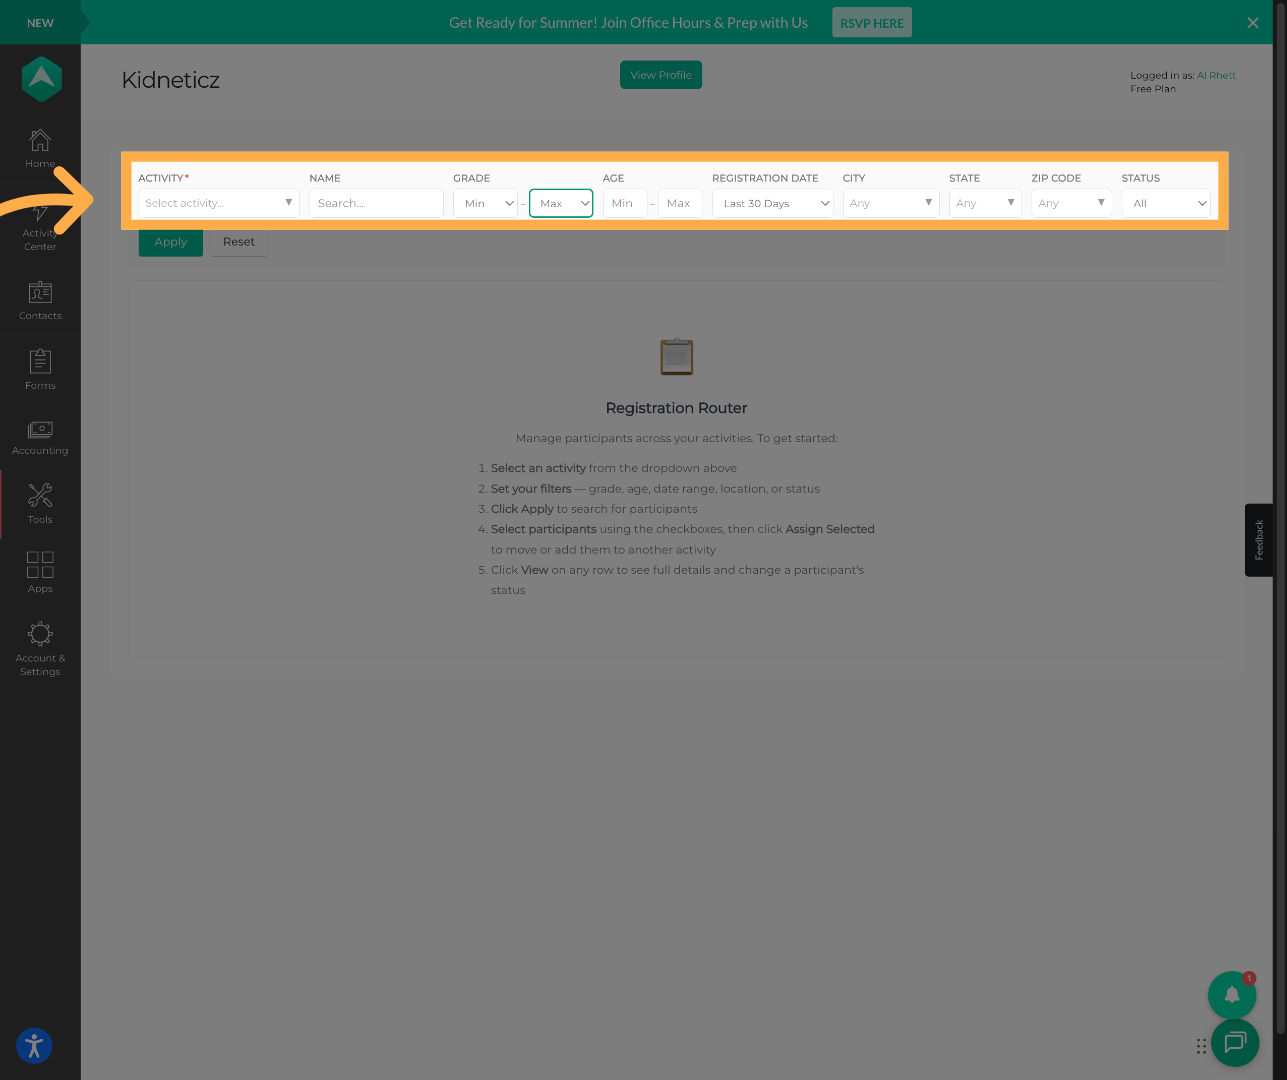Image resolution: width=1287 pixels, height=1080 pixels.
Task: Click the Activity Center sidebar item
Action: point(40,226)
